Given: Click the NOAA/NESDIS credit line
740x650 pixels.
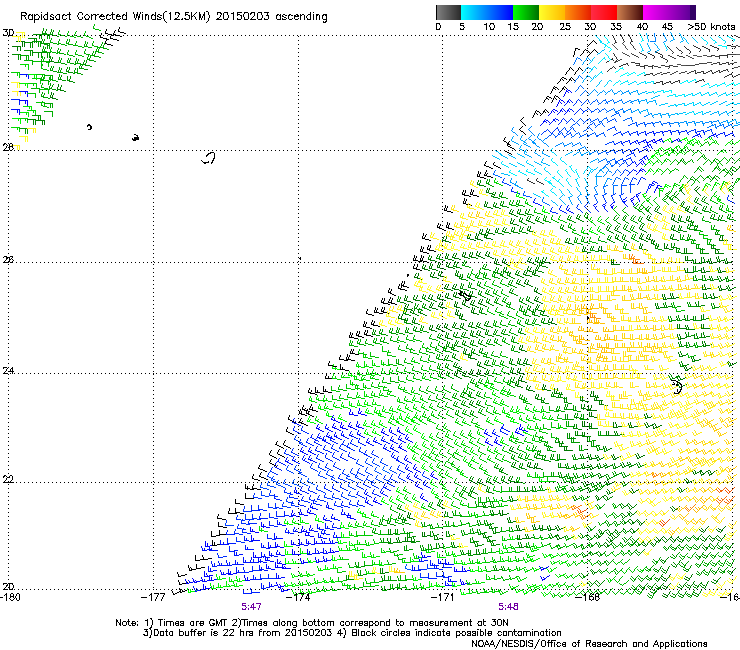Looking at the screenshot, I should point(589,644).
